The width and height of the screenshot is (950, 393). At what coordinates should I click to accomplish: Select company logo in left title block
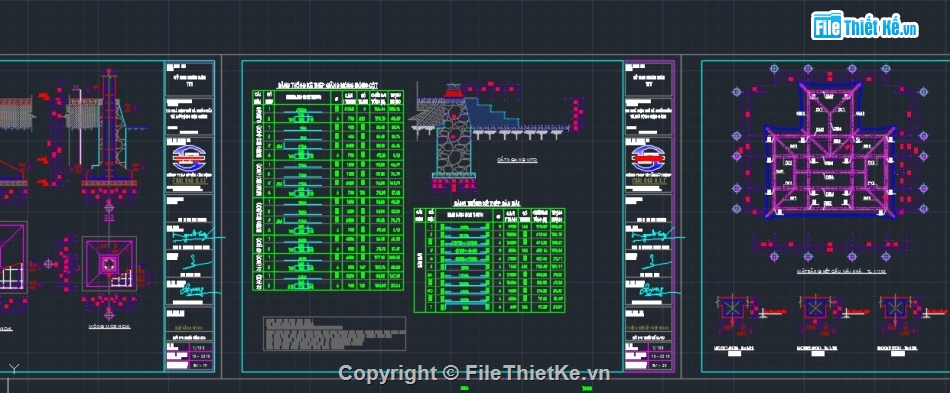coord(189,159)
